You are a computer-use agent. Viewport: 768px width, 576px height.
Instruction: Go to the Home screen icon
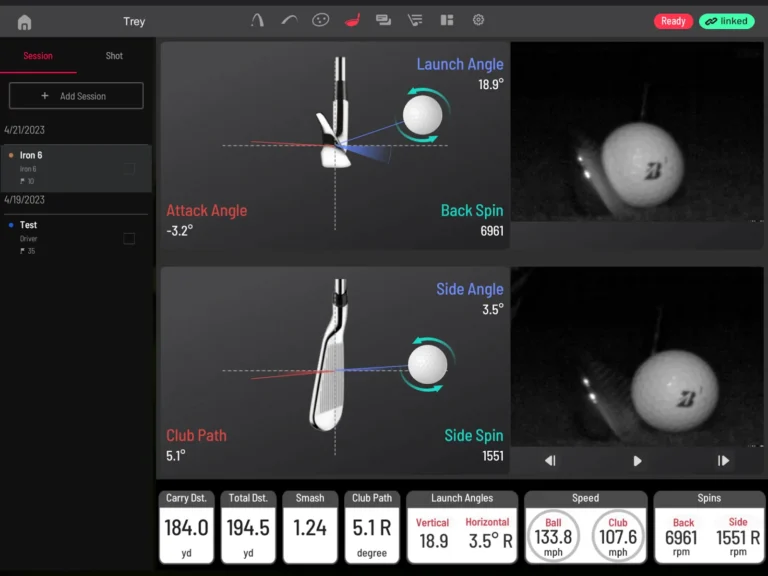pyautogui.click(x=25, y=22)
